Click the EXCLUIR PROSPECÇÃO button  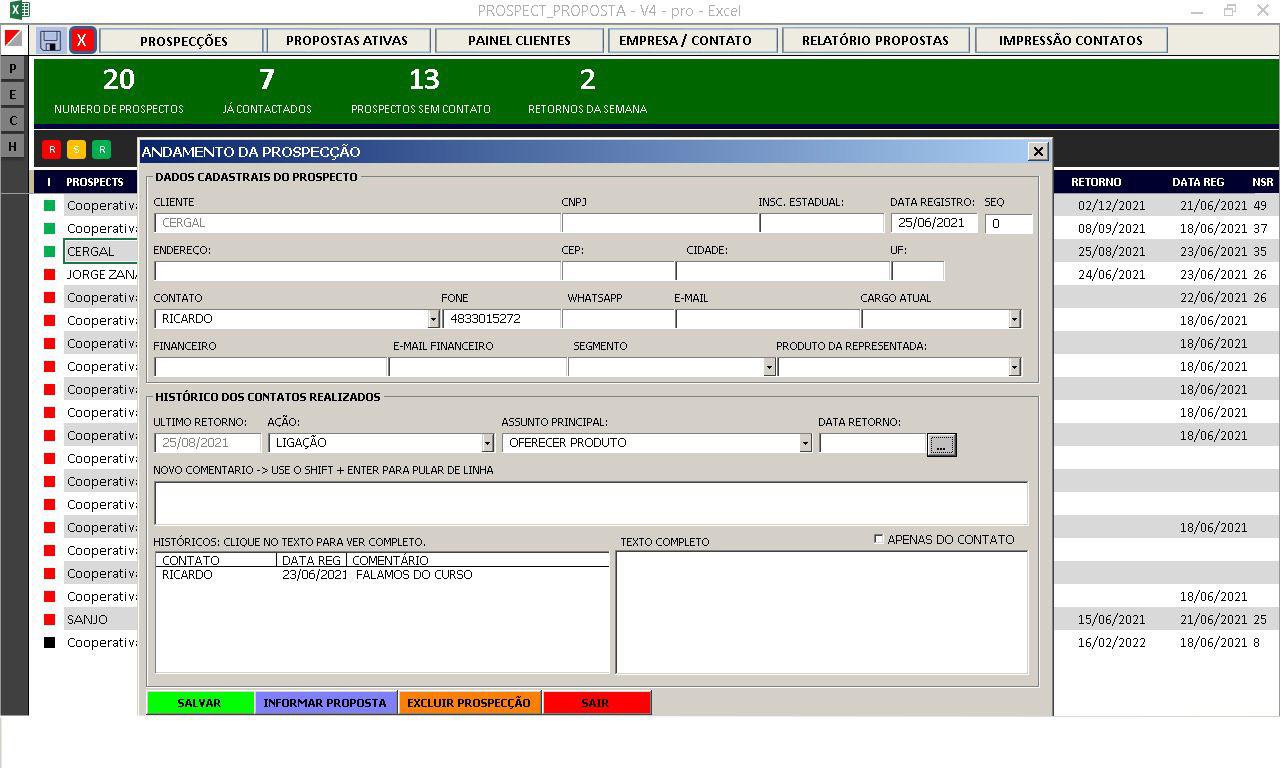click(x=469, y=703)
